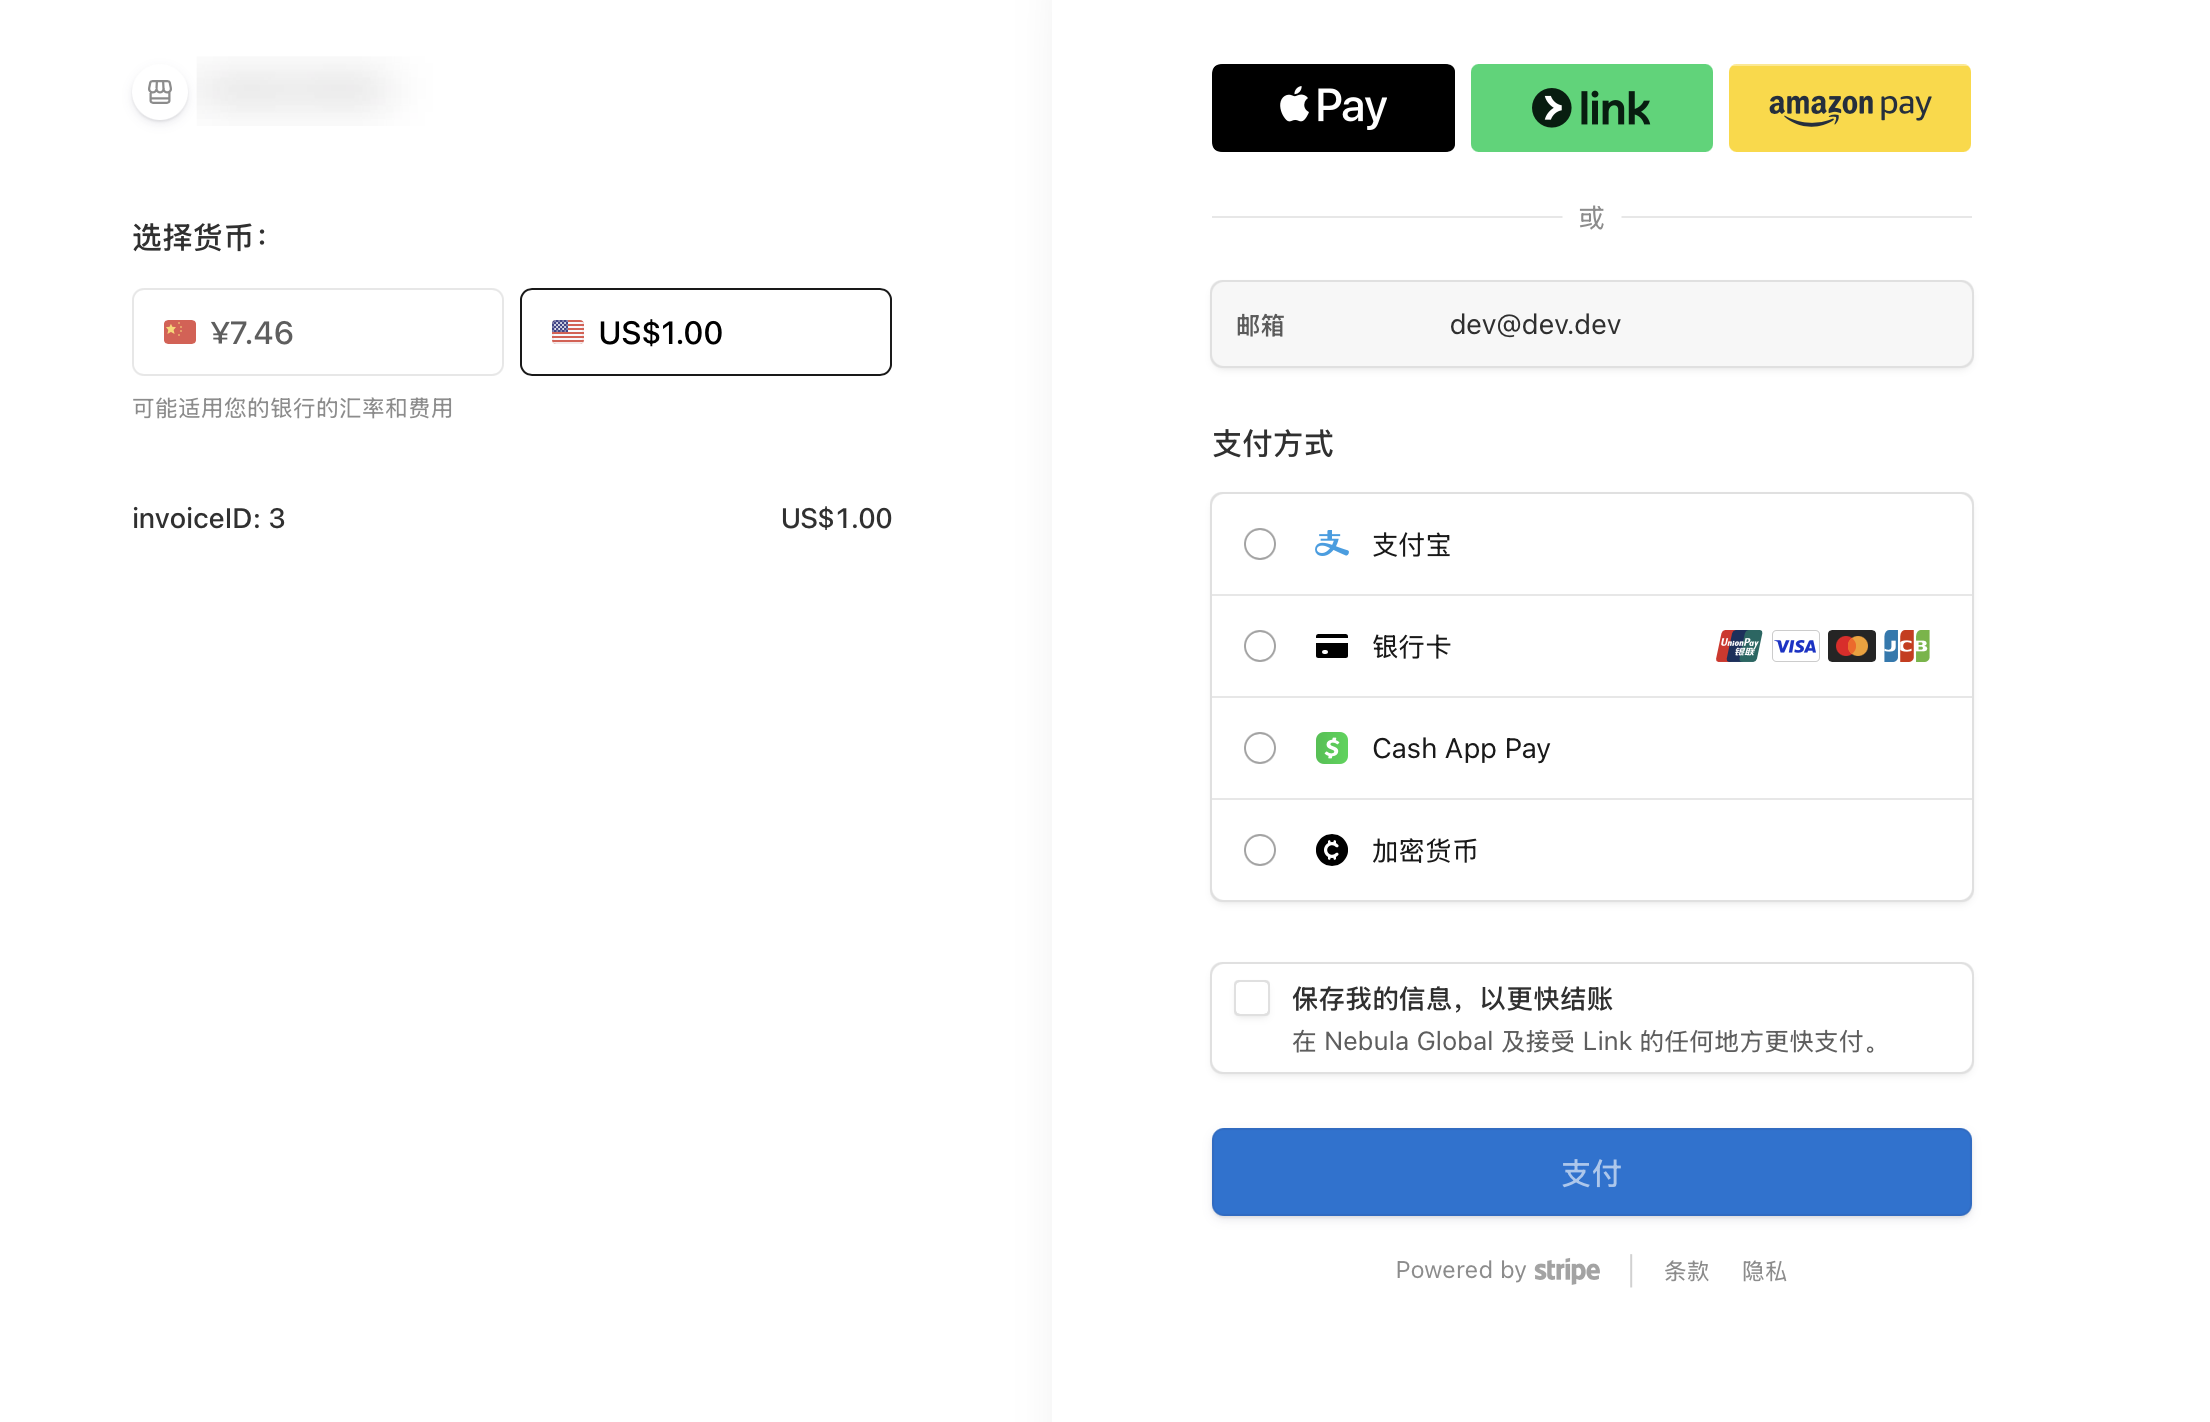This screenshot has height=1422, width=2210.
Task: Click the US flag icon
Action: (x=568, y=332)
